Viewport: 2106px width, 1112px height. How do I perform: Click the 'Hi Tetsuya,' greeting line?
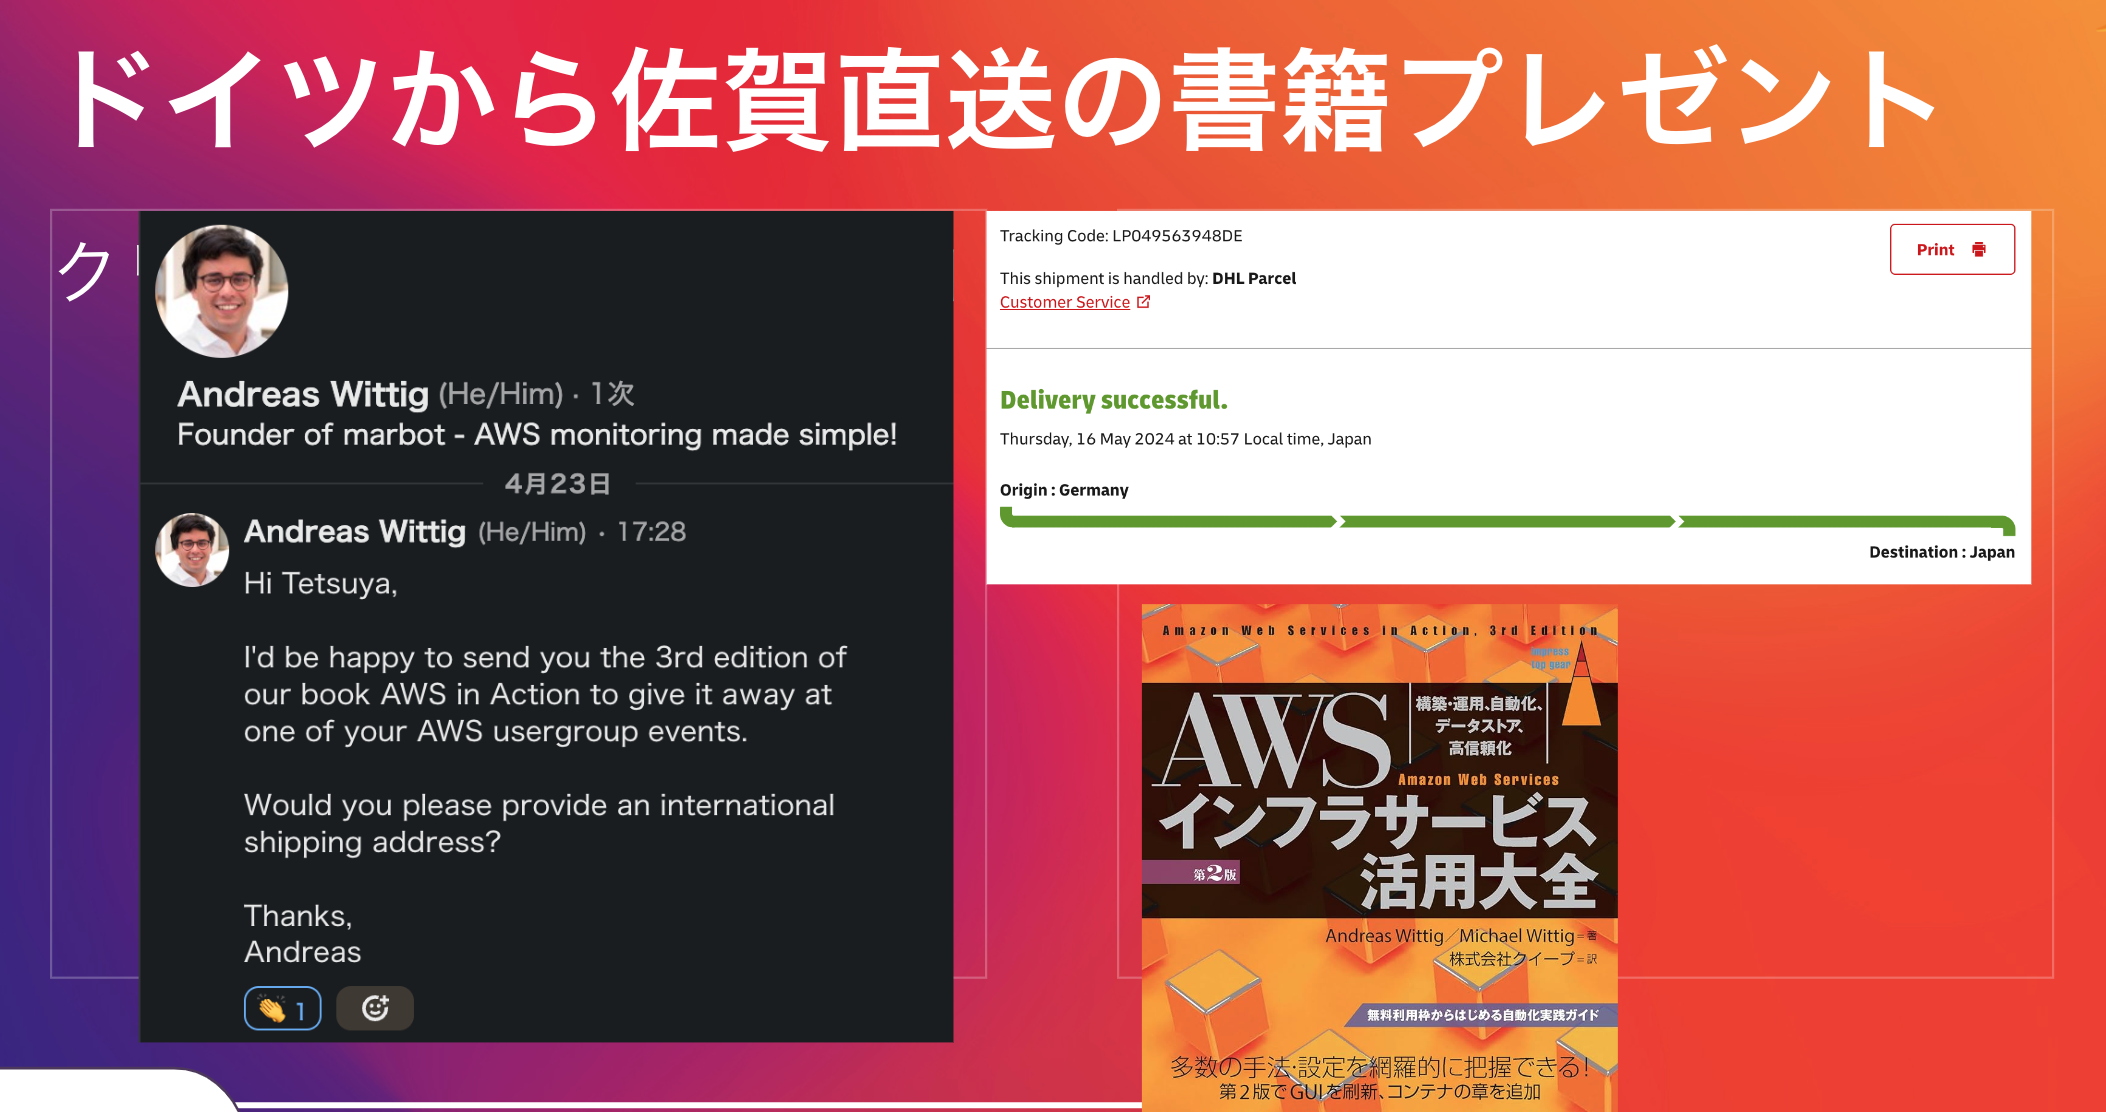click(x=321, y=583)
